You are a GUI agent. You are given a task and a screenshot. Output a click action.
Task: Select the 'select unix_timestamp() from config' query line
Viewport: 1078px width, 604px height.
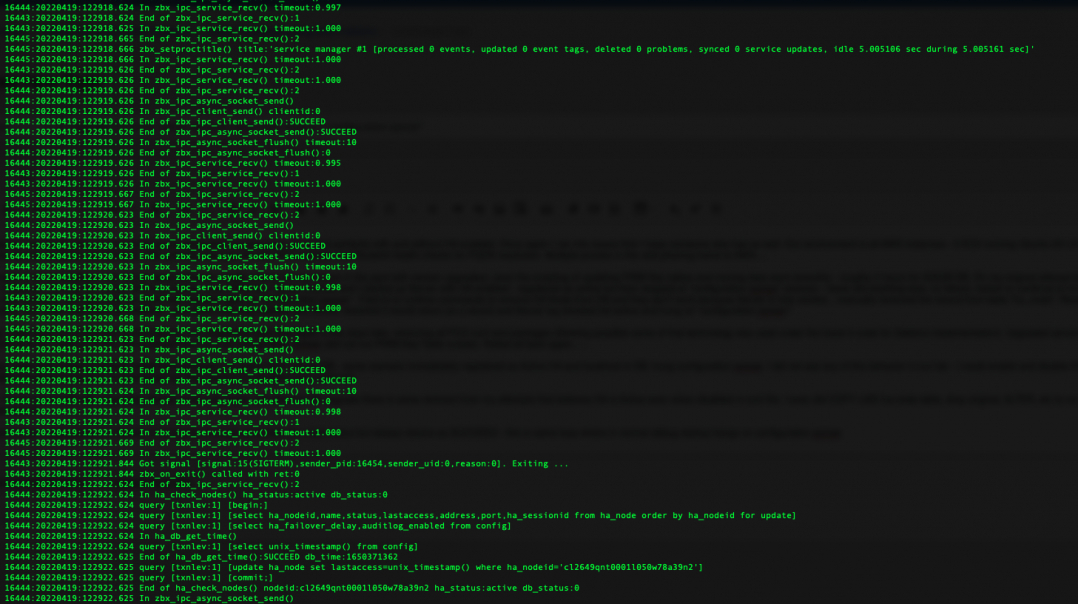click(x=211, y=546)
